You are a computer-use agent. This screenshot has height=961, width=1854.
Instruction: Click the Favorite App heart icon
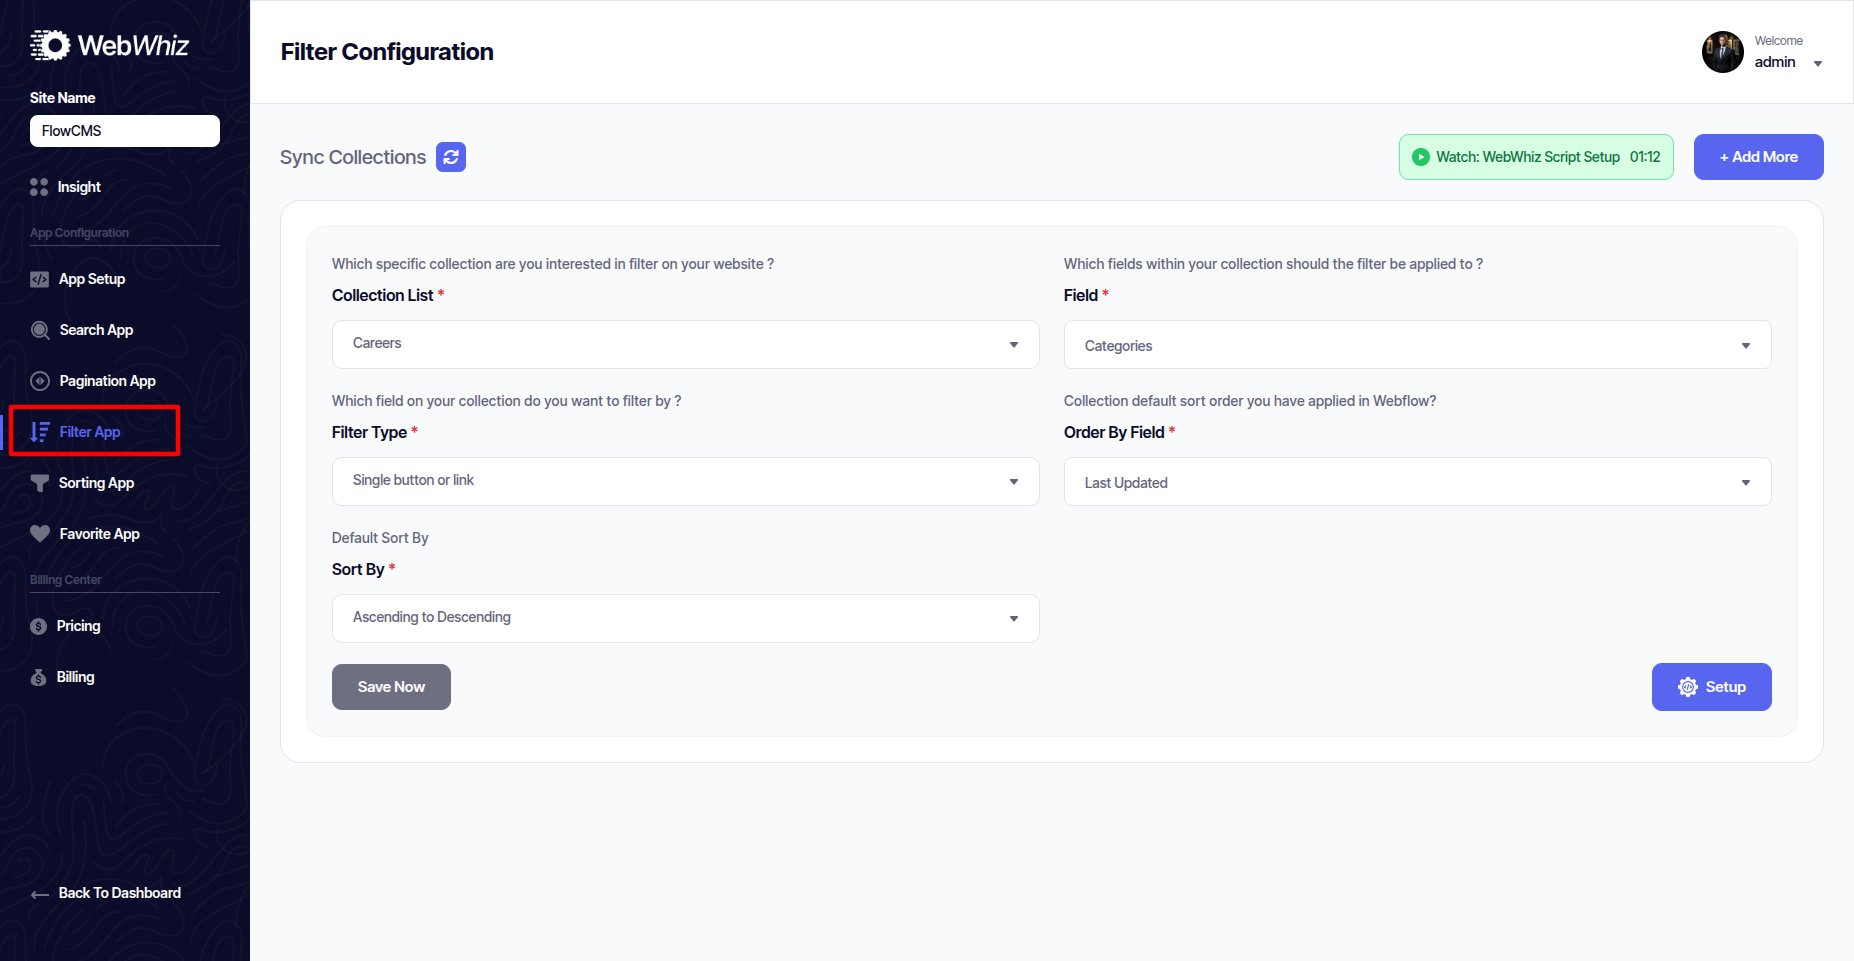coord(40,534)
